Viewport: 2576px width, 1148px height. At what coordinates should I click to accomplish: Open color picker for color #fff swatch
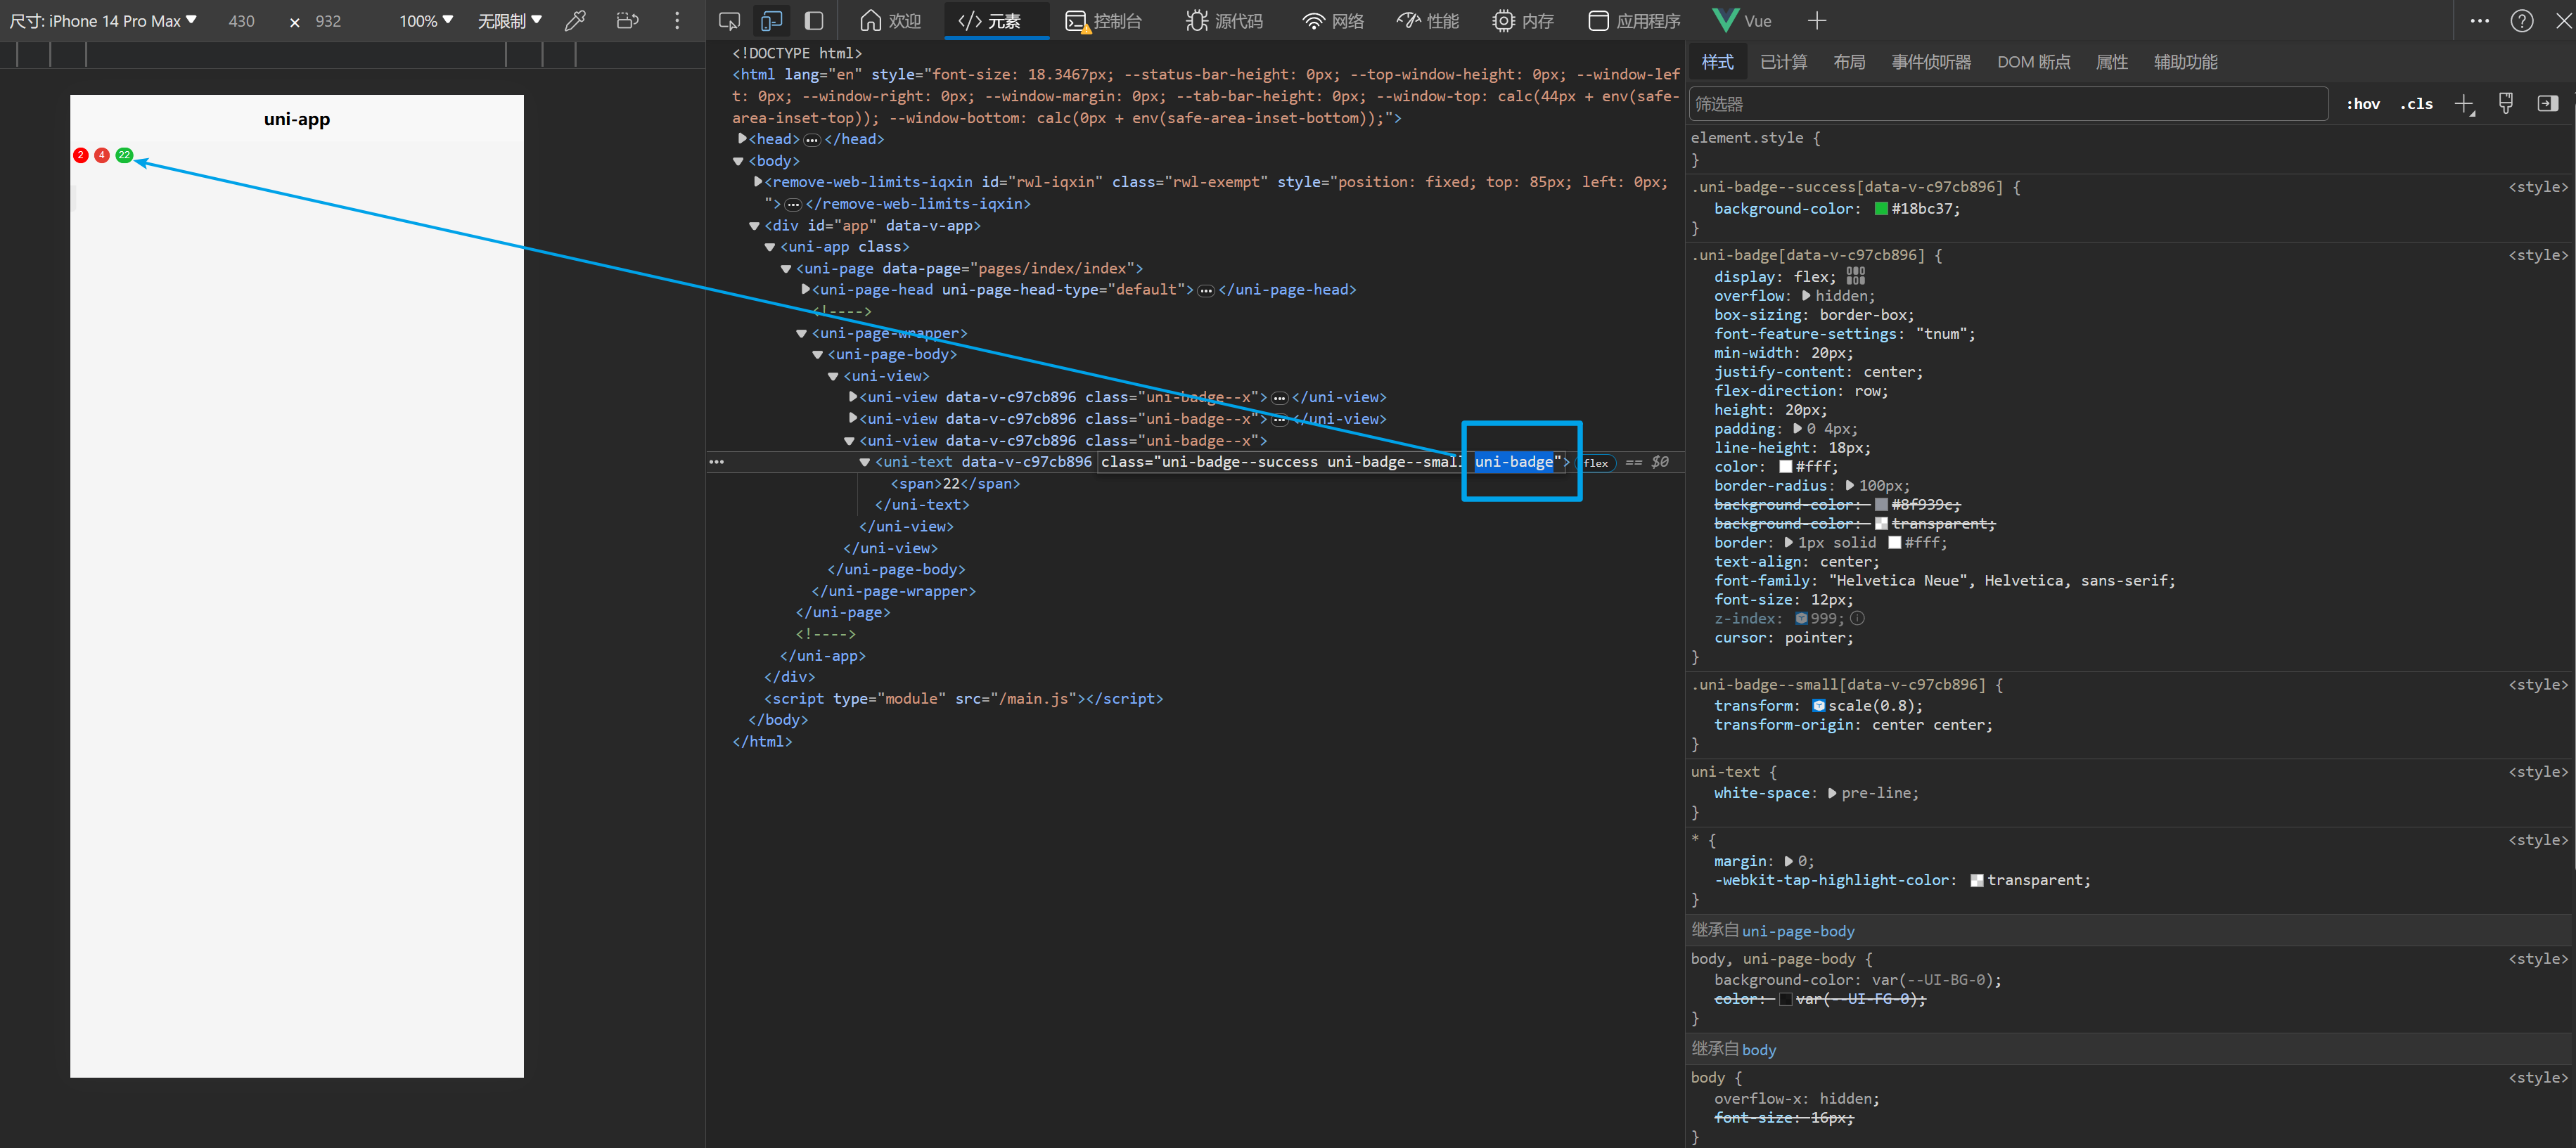click(x=1785, y=467)
